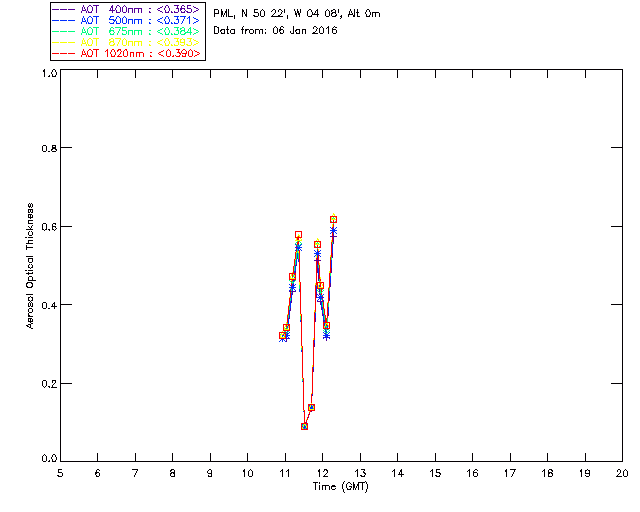Click the x-axis tick label 16
Image resolution: width=640 pixels, height=512 pixels.
[x=472, y=473]
